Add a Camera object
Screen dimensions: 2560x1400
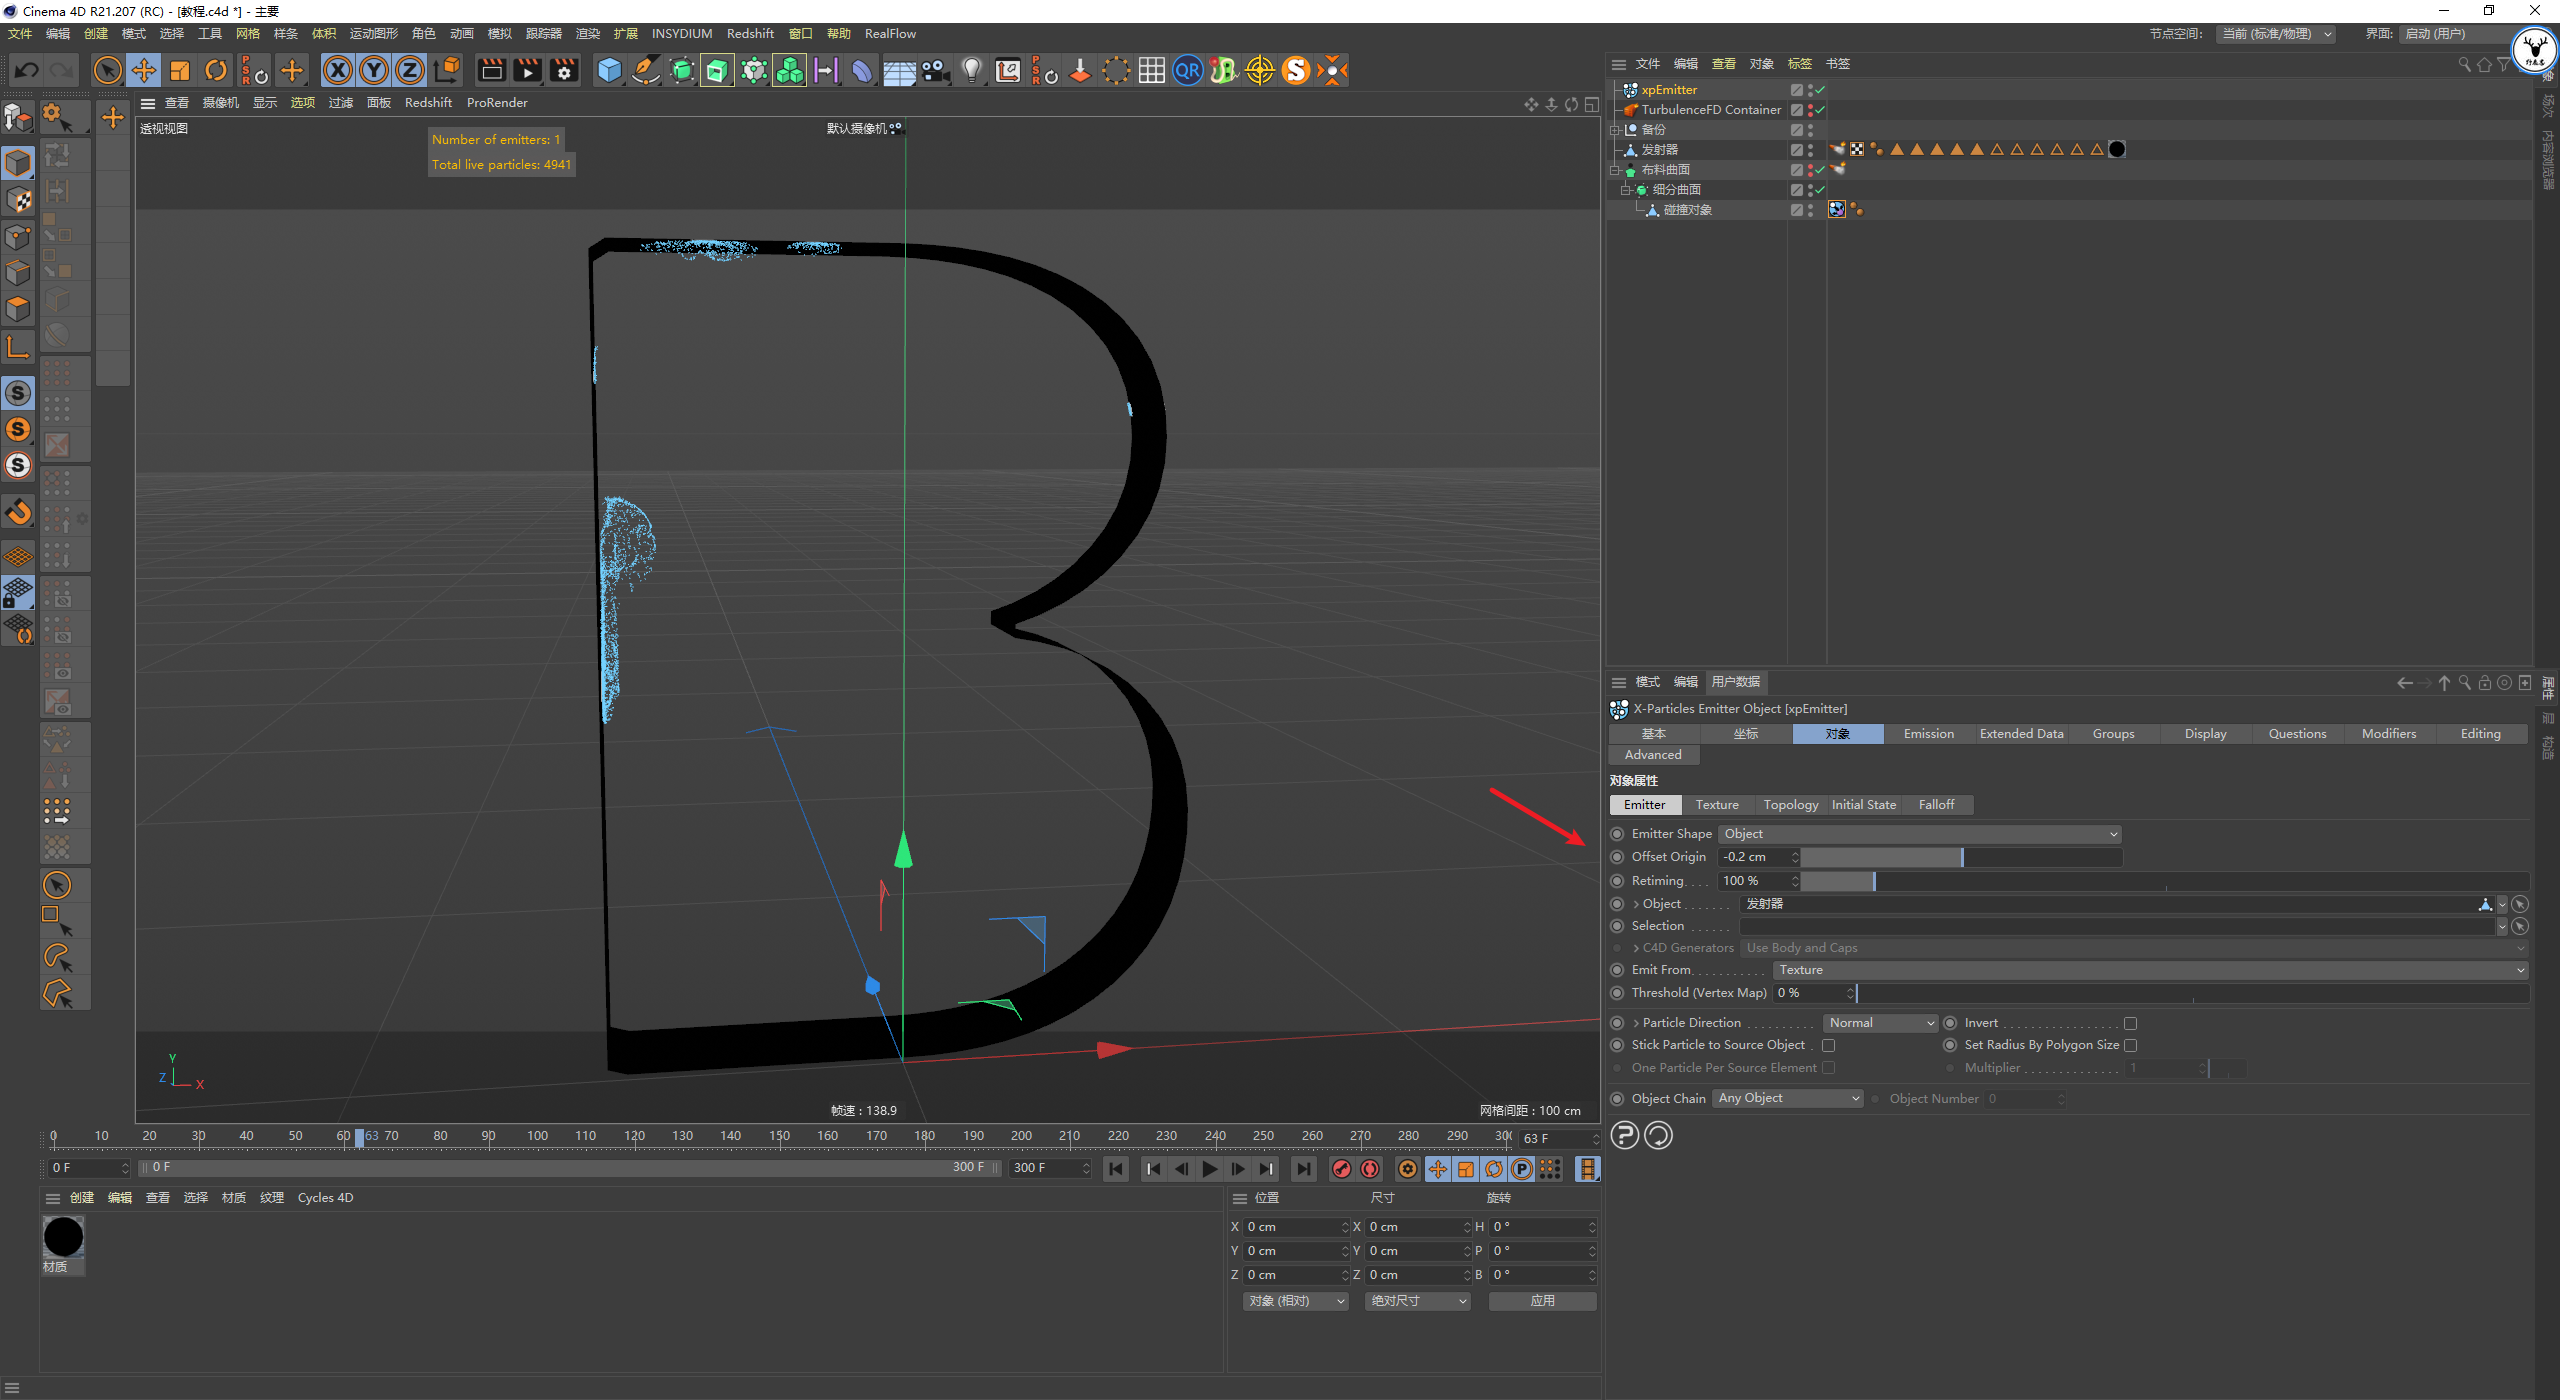click(935, 70)
